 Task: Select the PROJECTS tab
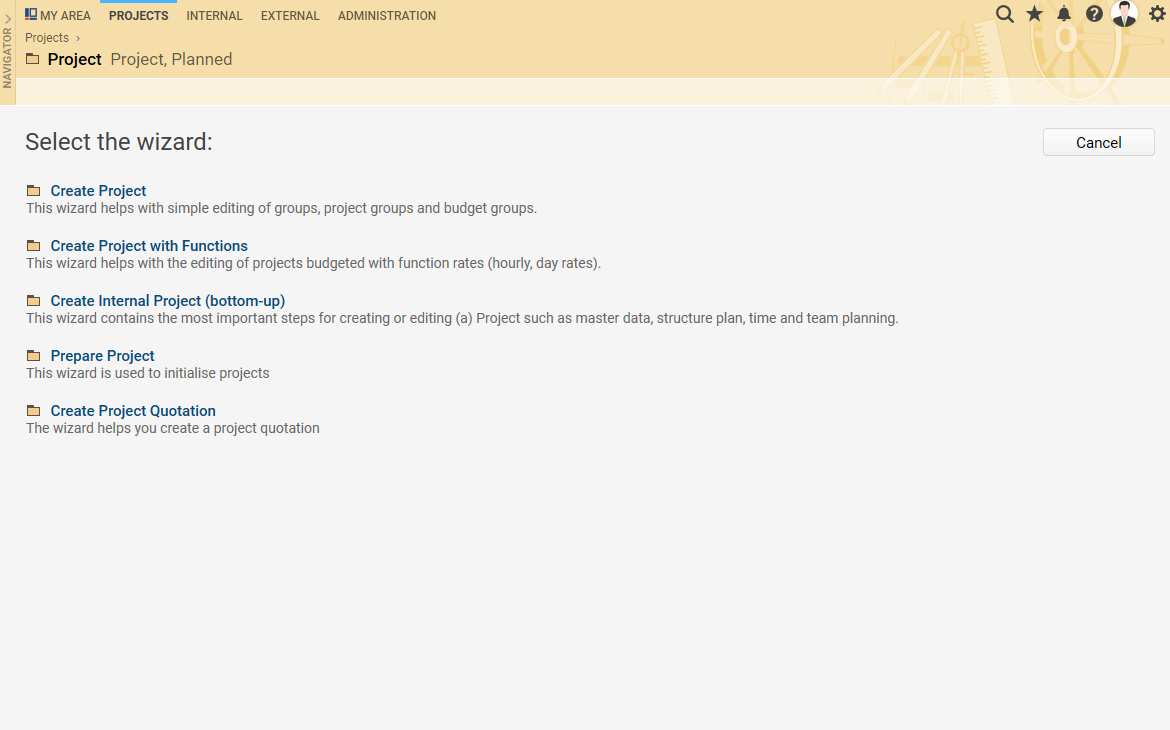click(x=139, y=16)
